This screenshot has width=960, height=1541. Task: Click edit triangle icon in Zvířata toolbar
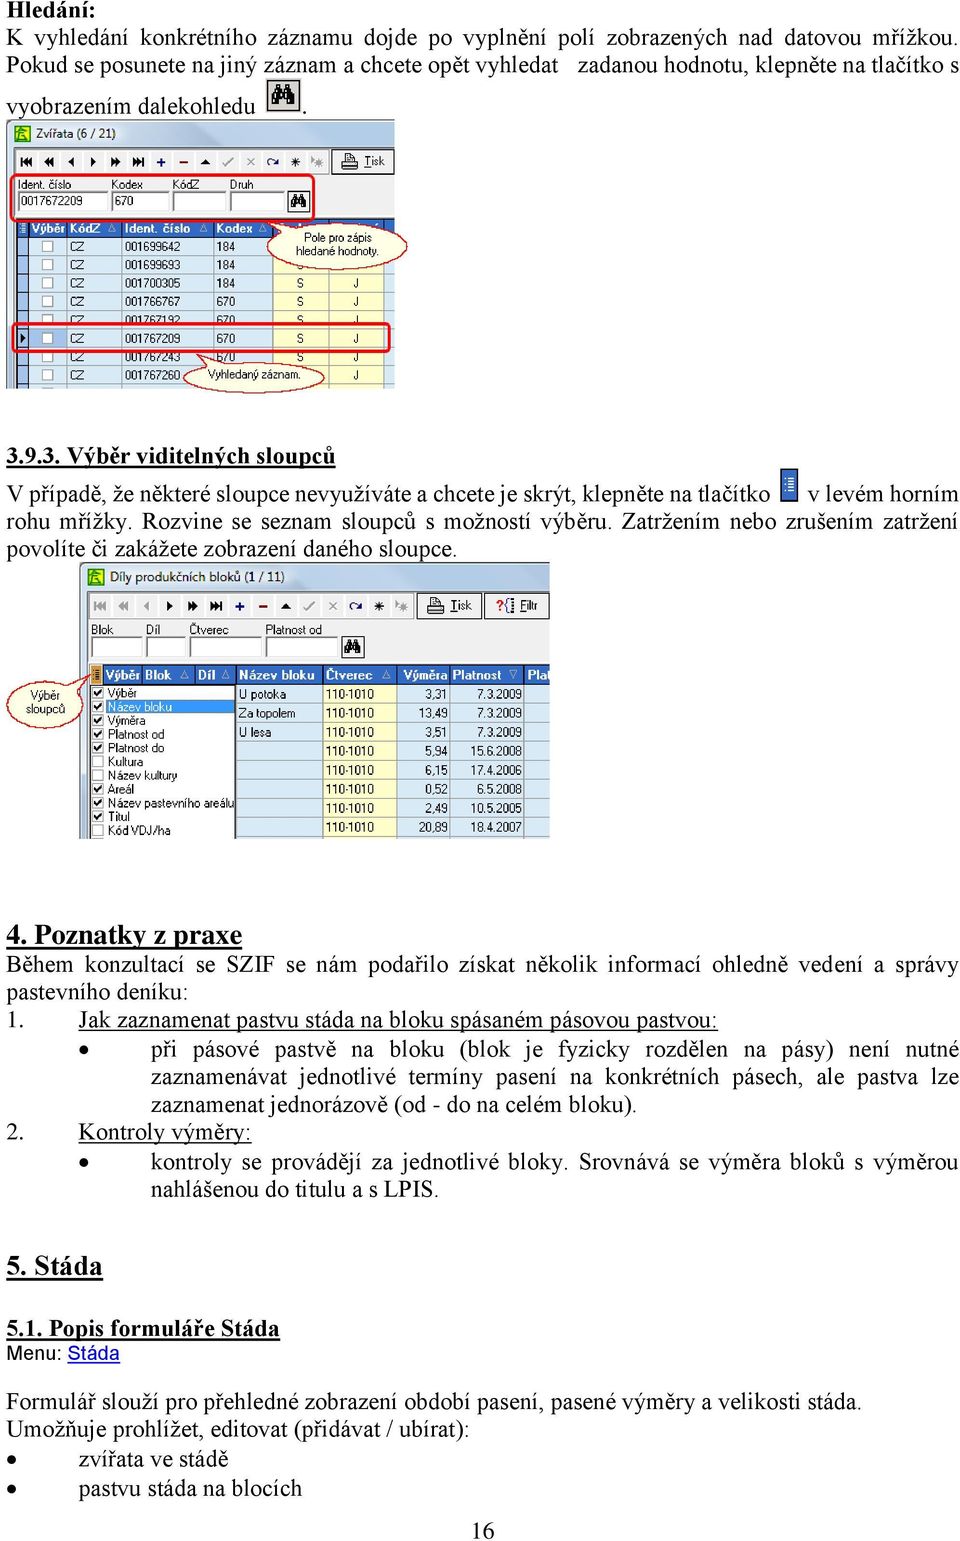click(x=205, y=162)
